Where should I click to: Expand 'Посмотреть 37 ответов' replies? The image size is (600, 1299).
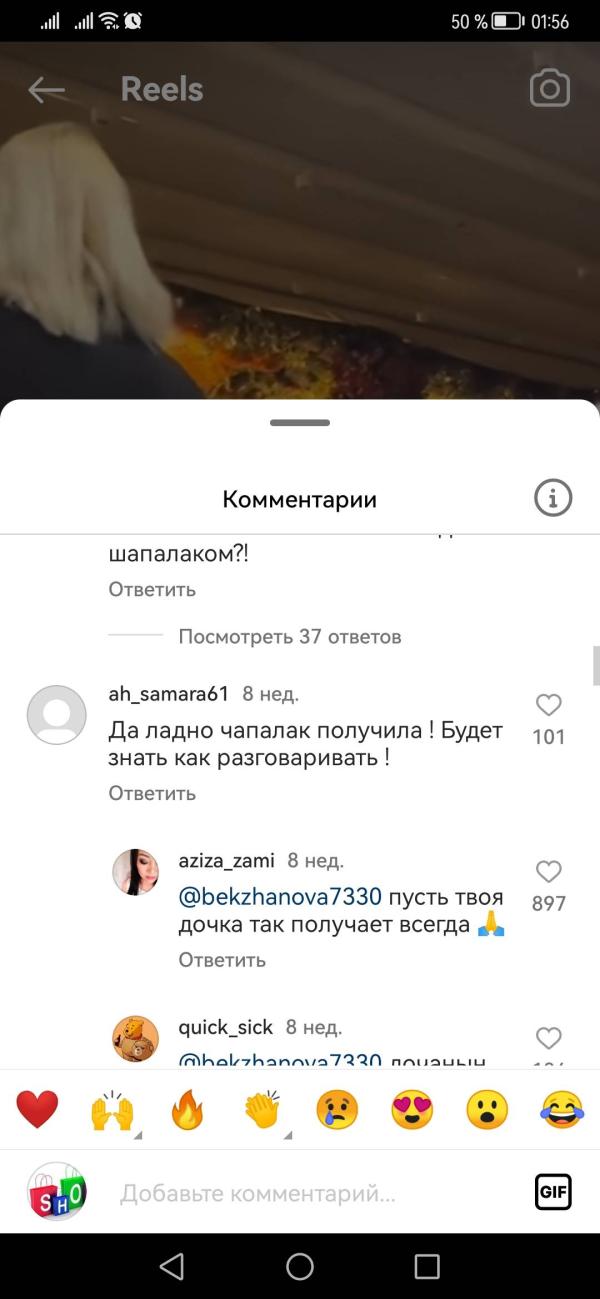click(290, 636)
